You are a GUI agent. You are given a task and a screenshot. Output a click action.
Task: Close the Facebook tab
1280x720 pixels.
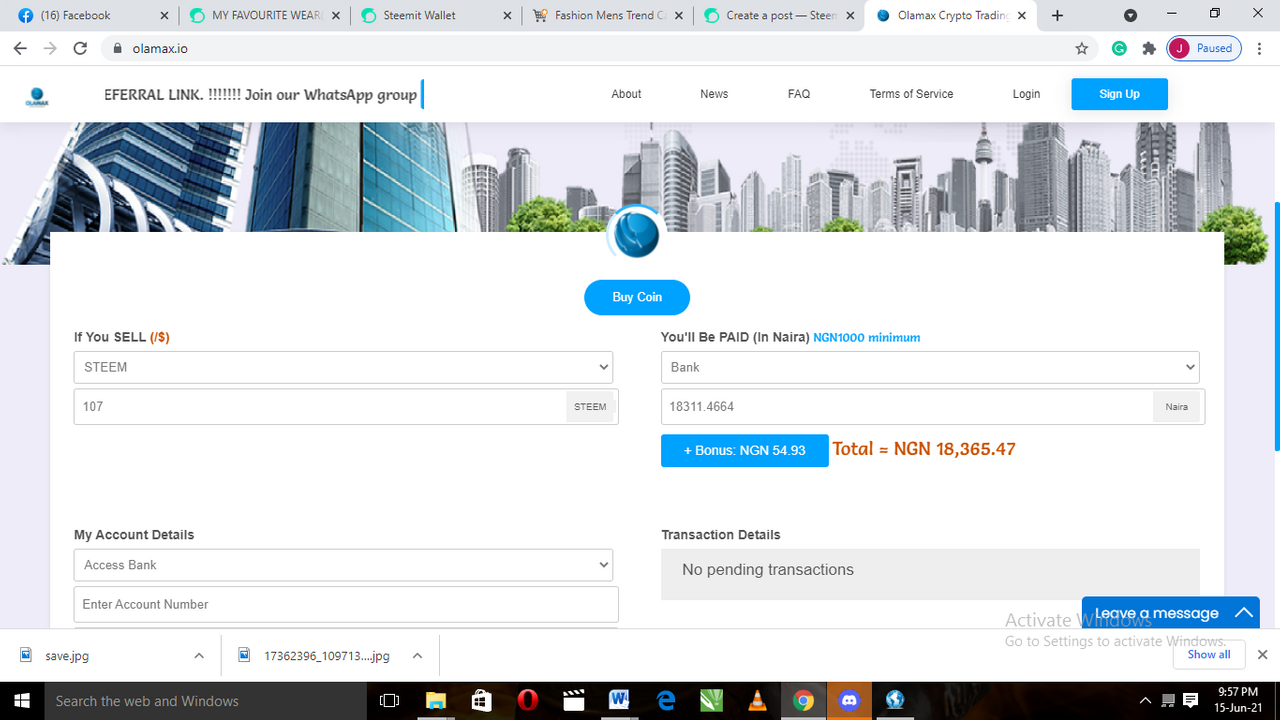tap(165, 16)
